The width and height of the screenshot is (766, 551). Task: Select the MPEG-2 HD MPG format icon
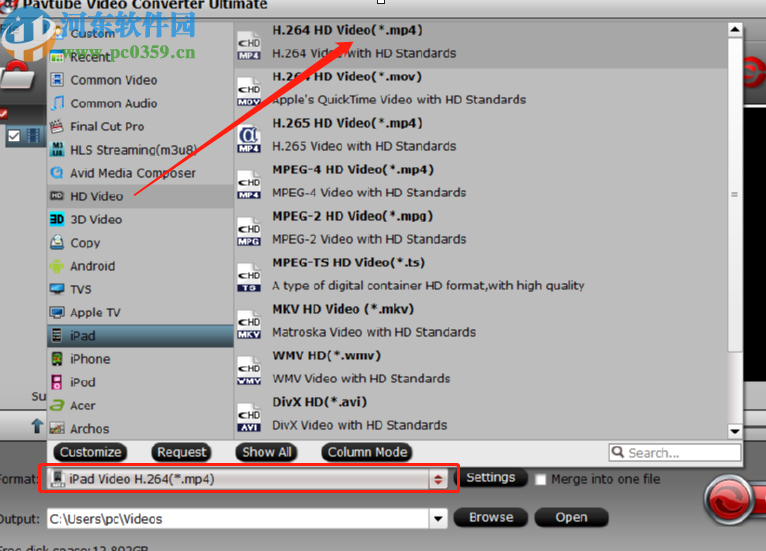click(x=249, y=231)
